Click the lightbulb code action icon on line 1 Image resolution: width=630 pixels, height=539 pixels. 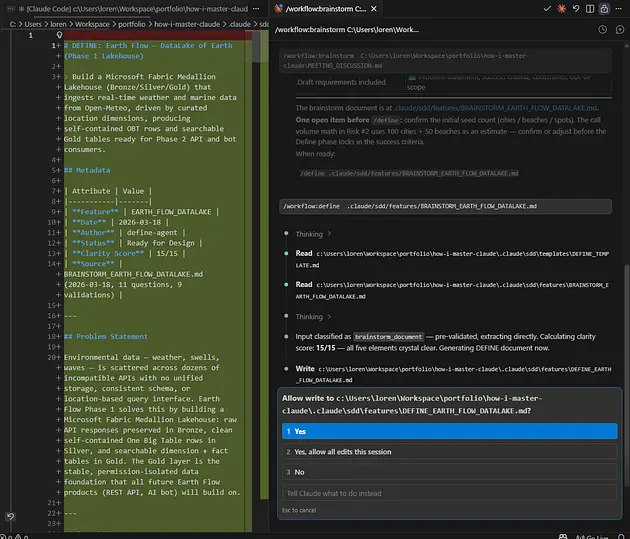coord(59,35)
